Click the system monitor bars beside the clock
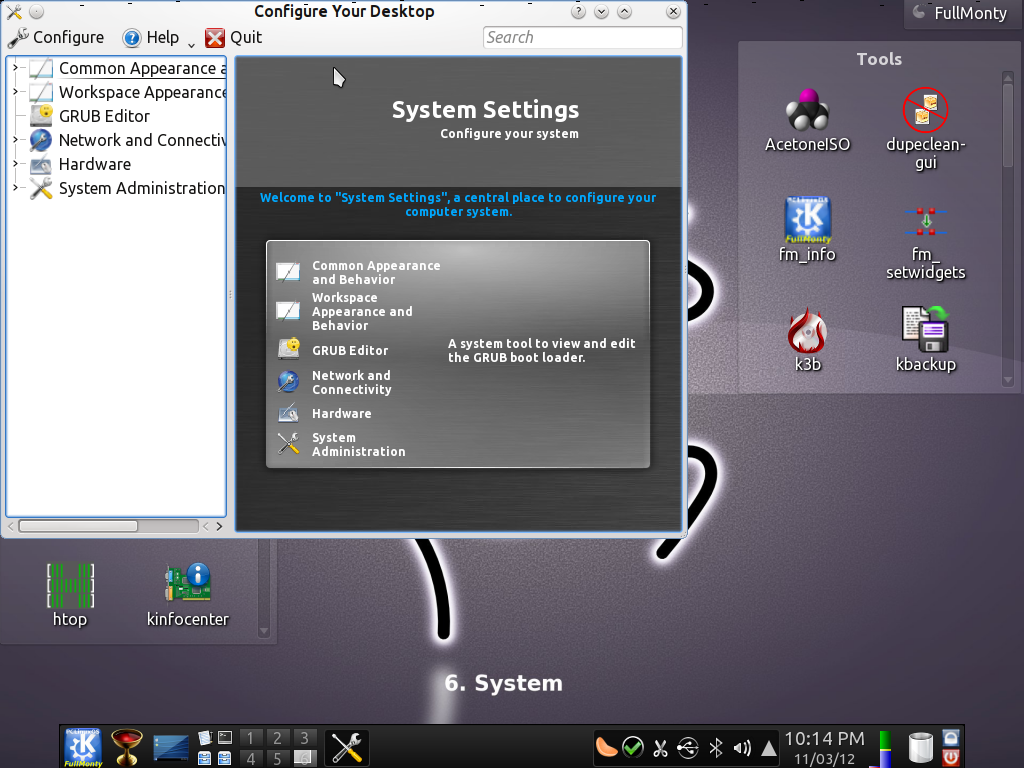1024x768 pixels. pos(885,748)
